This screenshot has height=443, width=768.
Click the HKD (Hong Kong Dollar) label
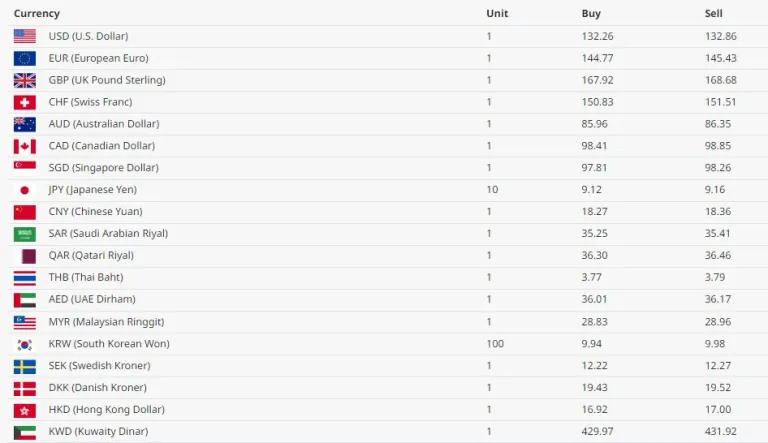click(x=106, y=410)
